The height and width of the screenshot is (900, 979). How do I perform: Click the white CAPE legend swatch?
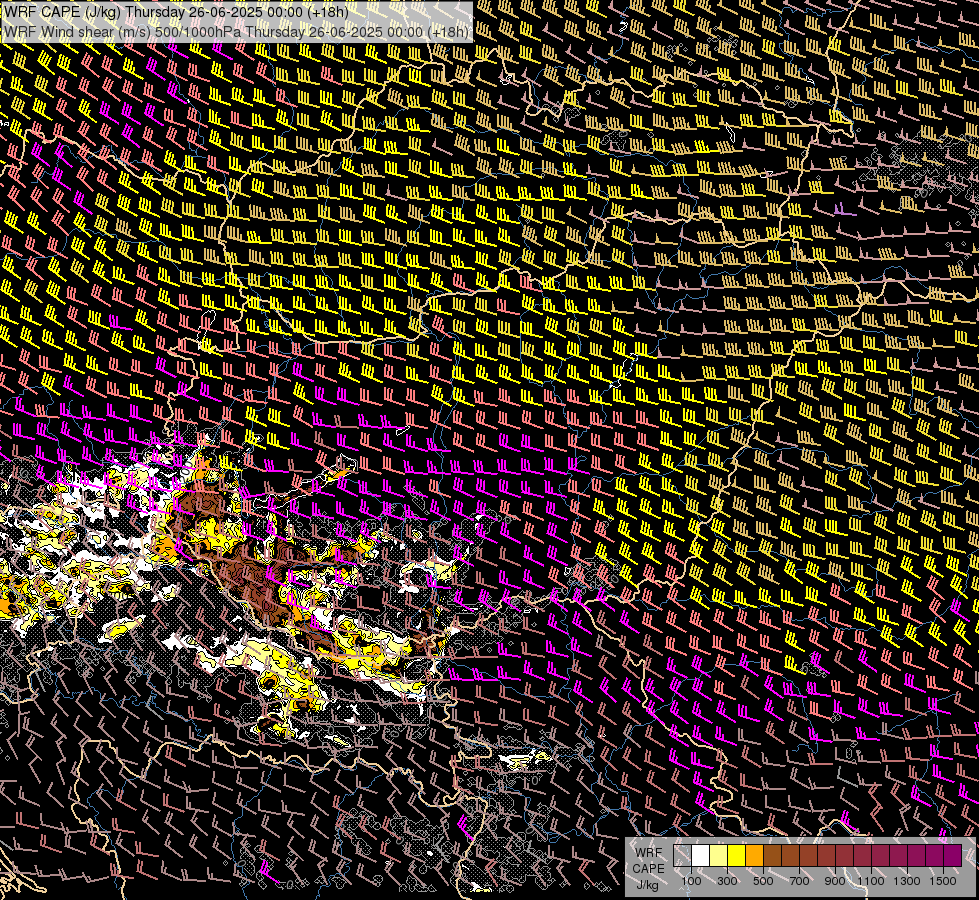[x=701, y=856]
